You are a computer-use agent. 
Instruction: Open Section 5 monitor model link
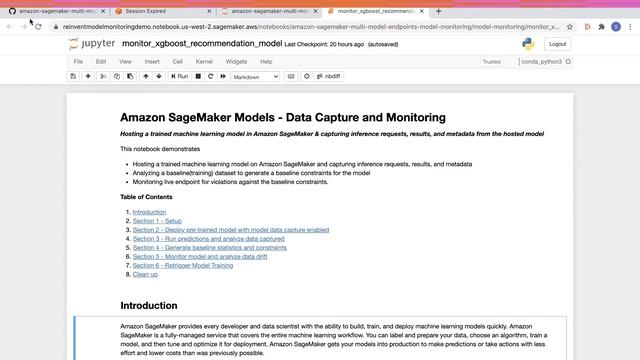(x=200, y=256)
